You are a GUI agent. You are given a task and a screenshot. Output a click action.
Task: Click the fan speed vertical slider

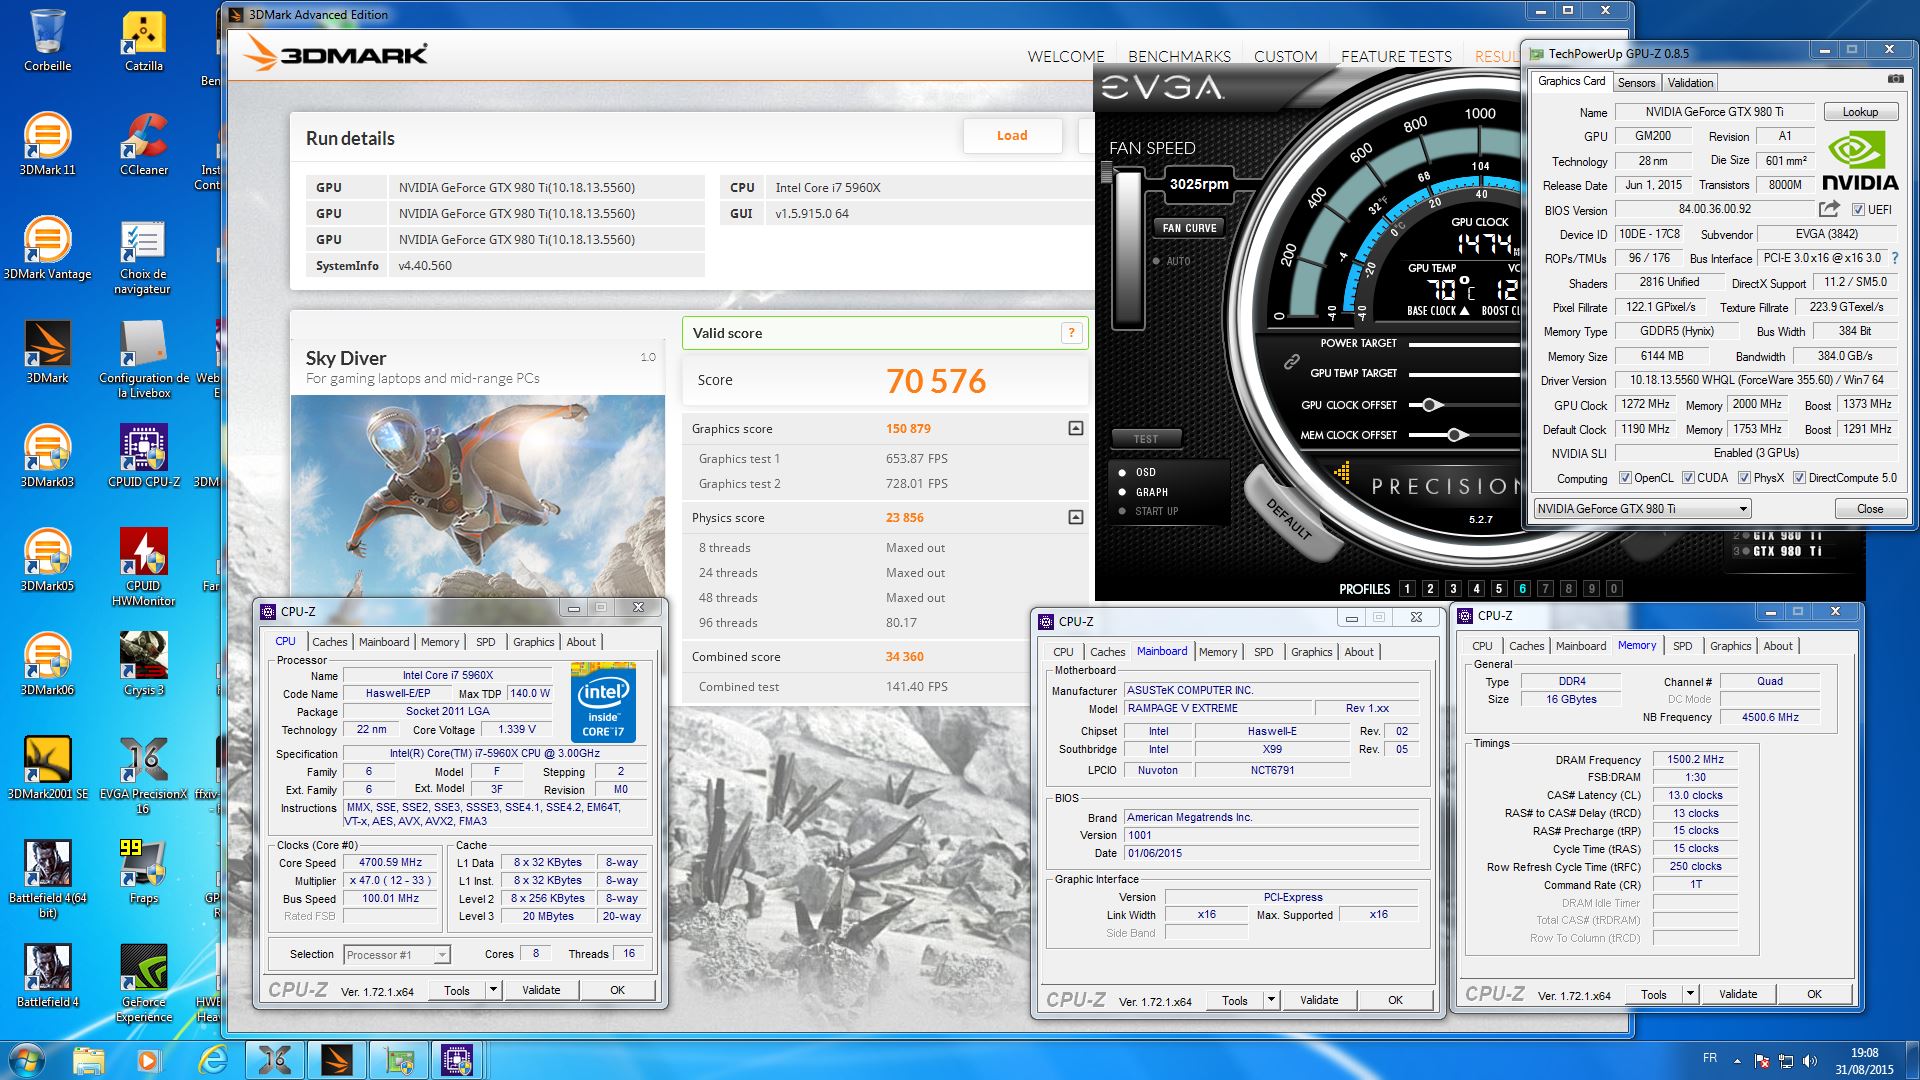[x=1128, y=248]
